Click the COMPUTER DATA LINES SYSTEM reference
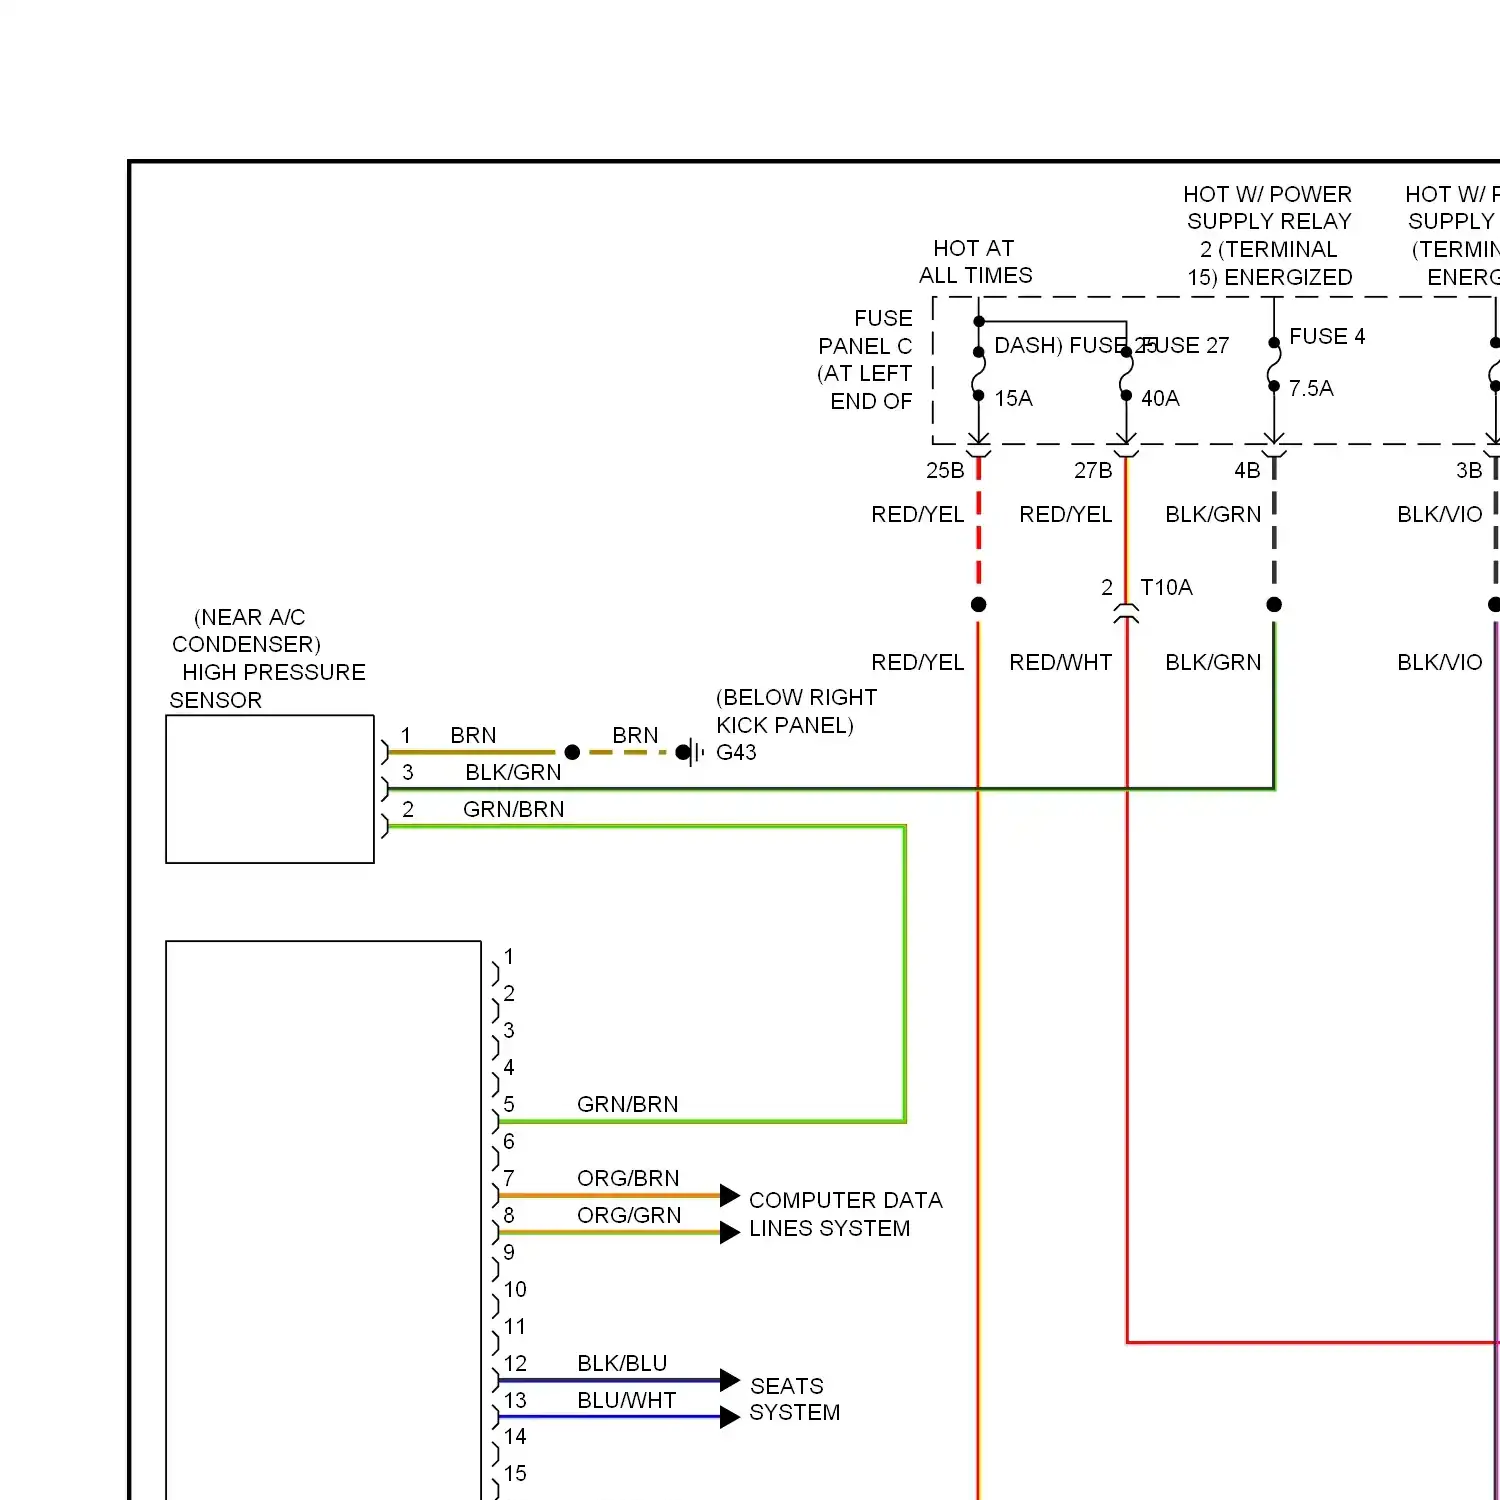 846,1214
